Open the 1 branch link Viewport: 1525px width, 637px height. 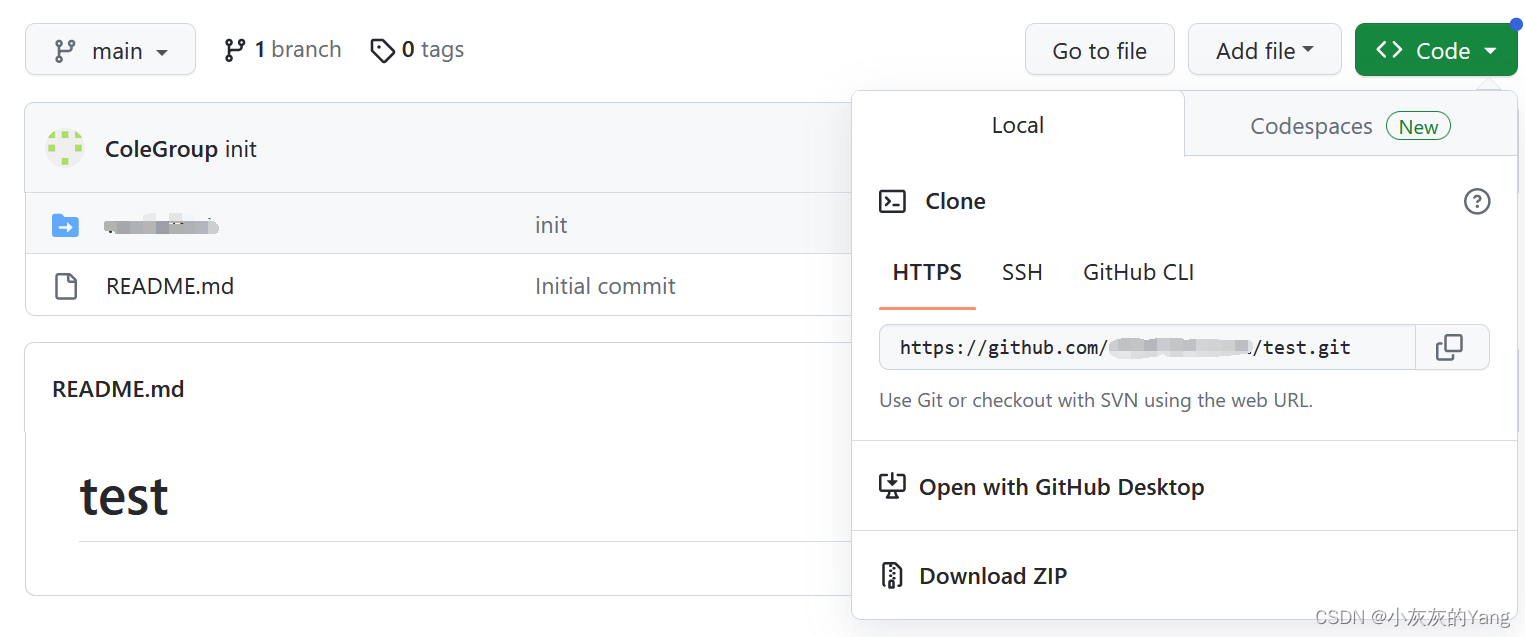[x=283, y=50]
